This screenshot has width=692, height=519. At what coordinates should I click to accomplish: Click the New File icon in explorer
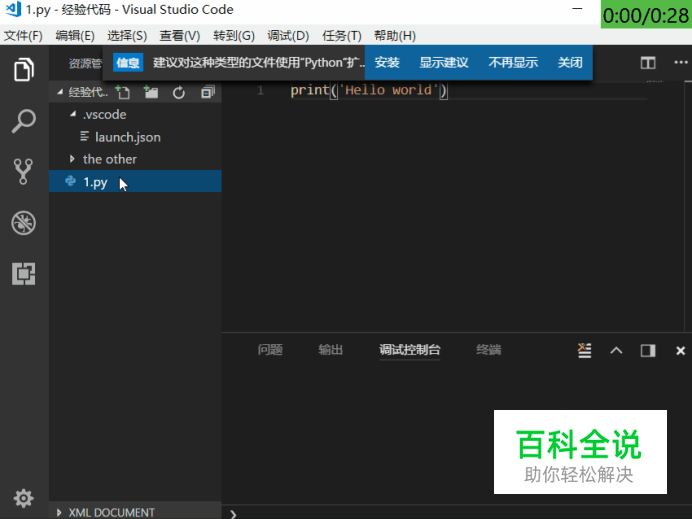click(123, 92)
